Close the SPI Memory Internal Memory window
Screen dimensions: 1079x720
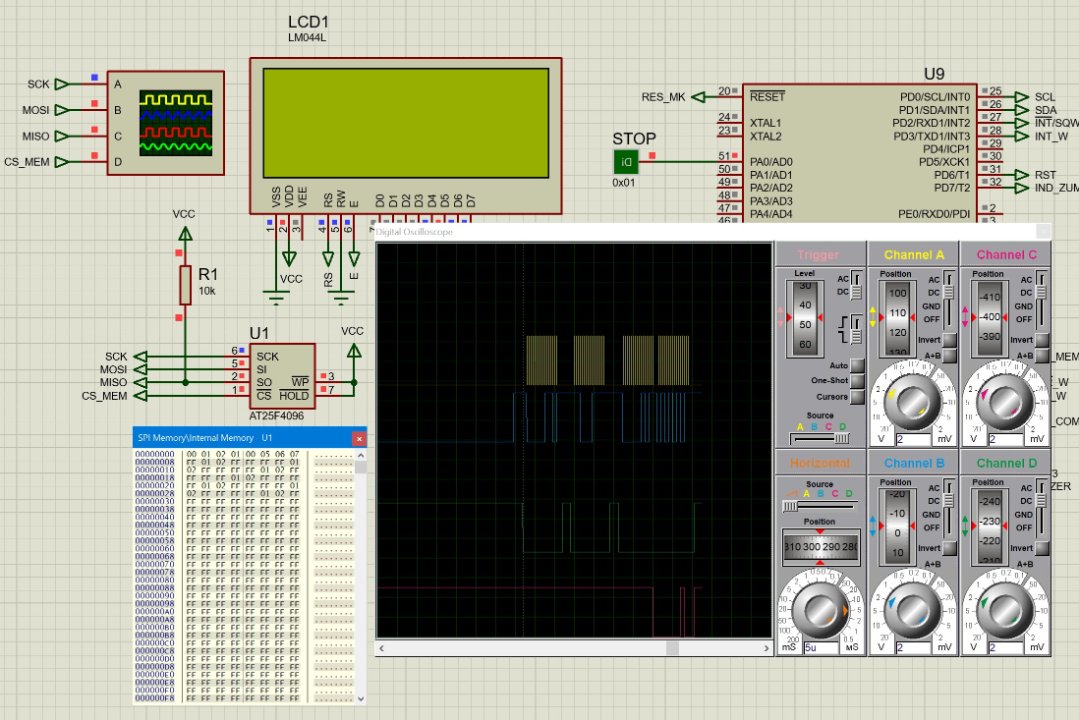tap(359, 438)
